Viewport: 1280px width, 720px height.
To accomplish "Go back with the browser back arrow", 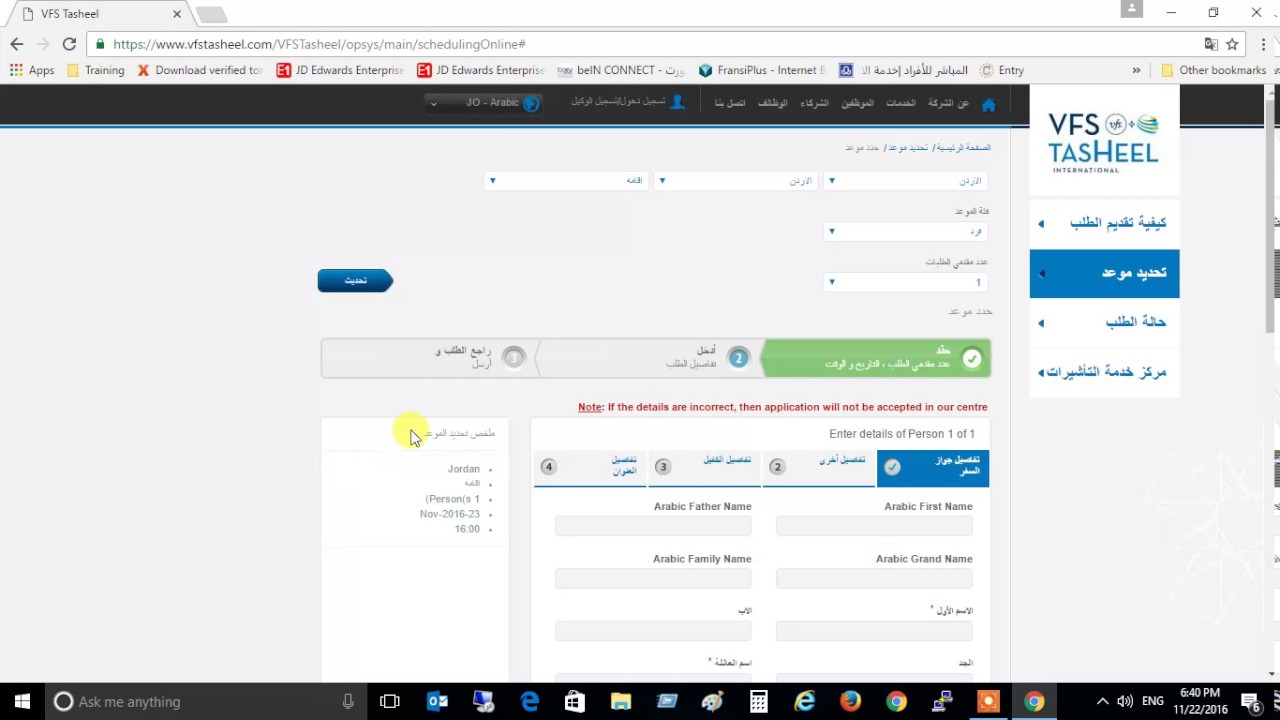I will pos(16,44).
